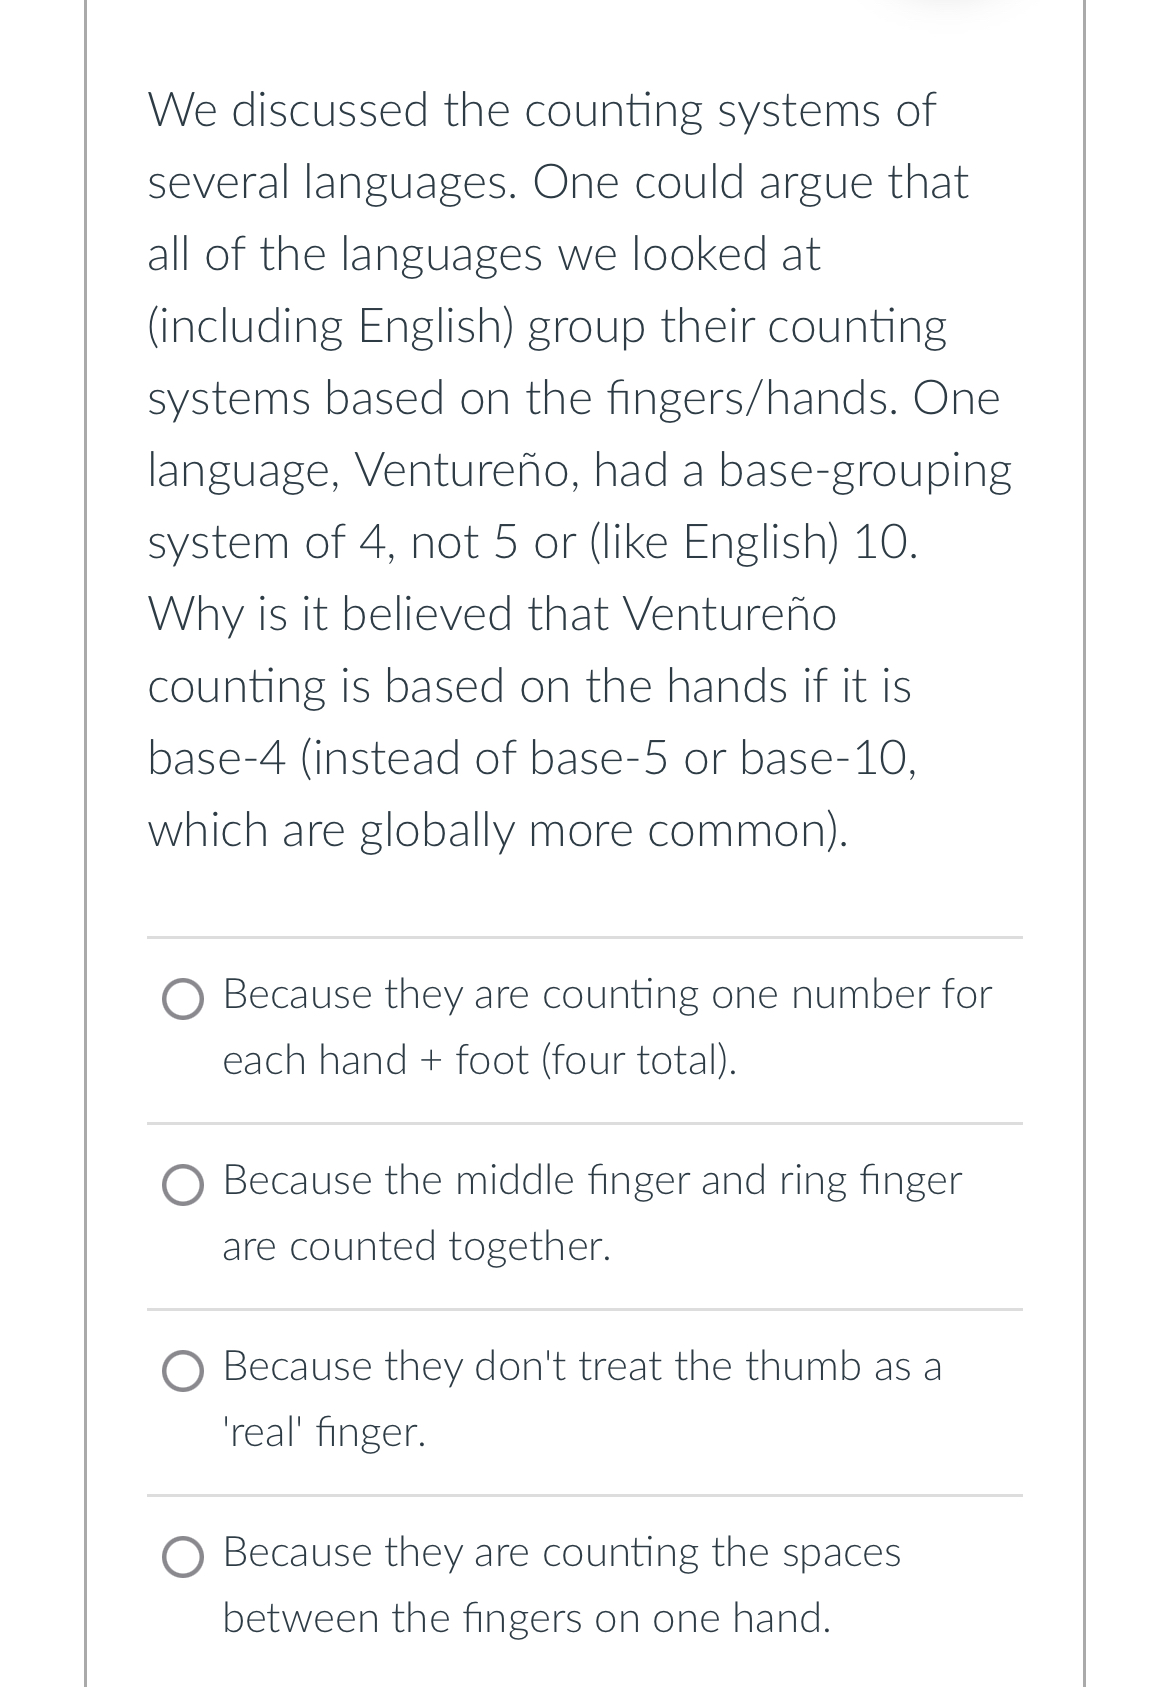Select the radio circle next to the last option
Image resolution: width=1170 pixels, height=1687 pixels.
(185, 1559)
